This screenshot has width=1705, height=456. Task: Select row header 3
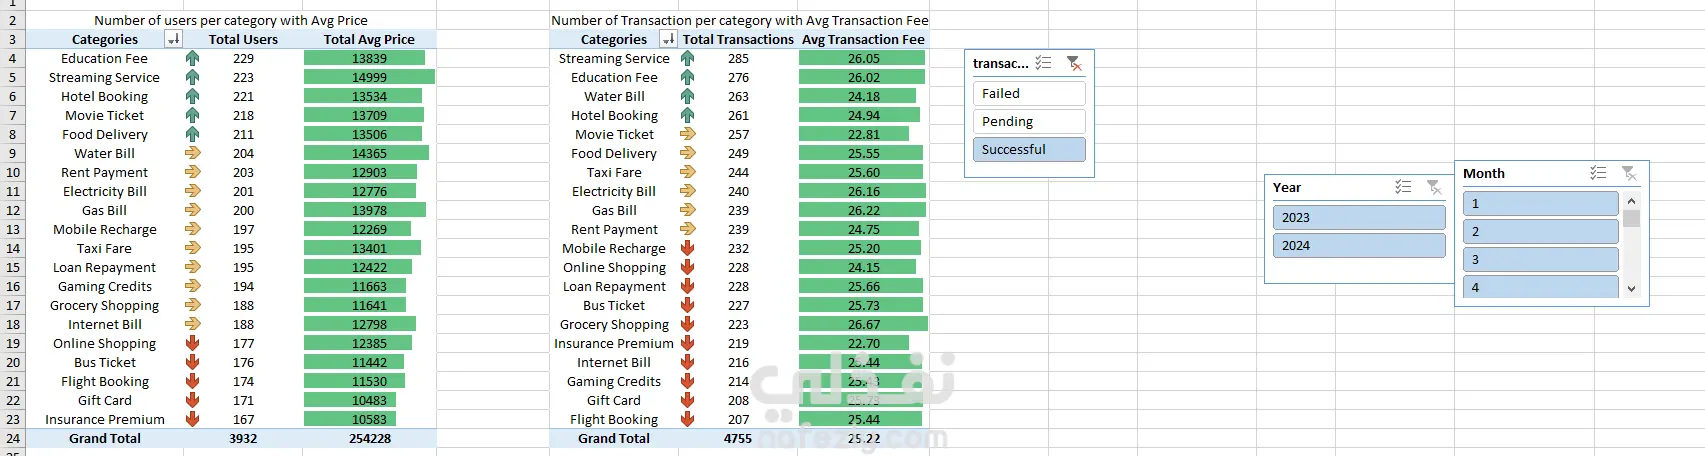pos(12,39)
